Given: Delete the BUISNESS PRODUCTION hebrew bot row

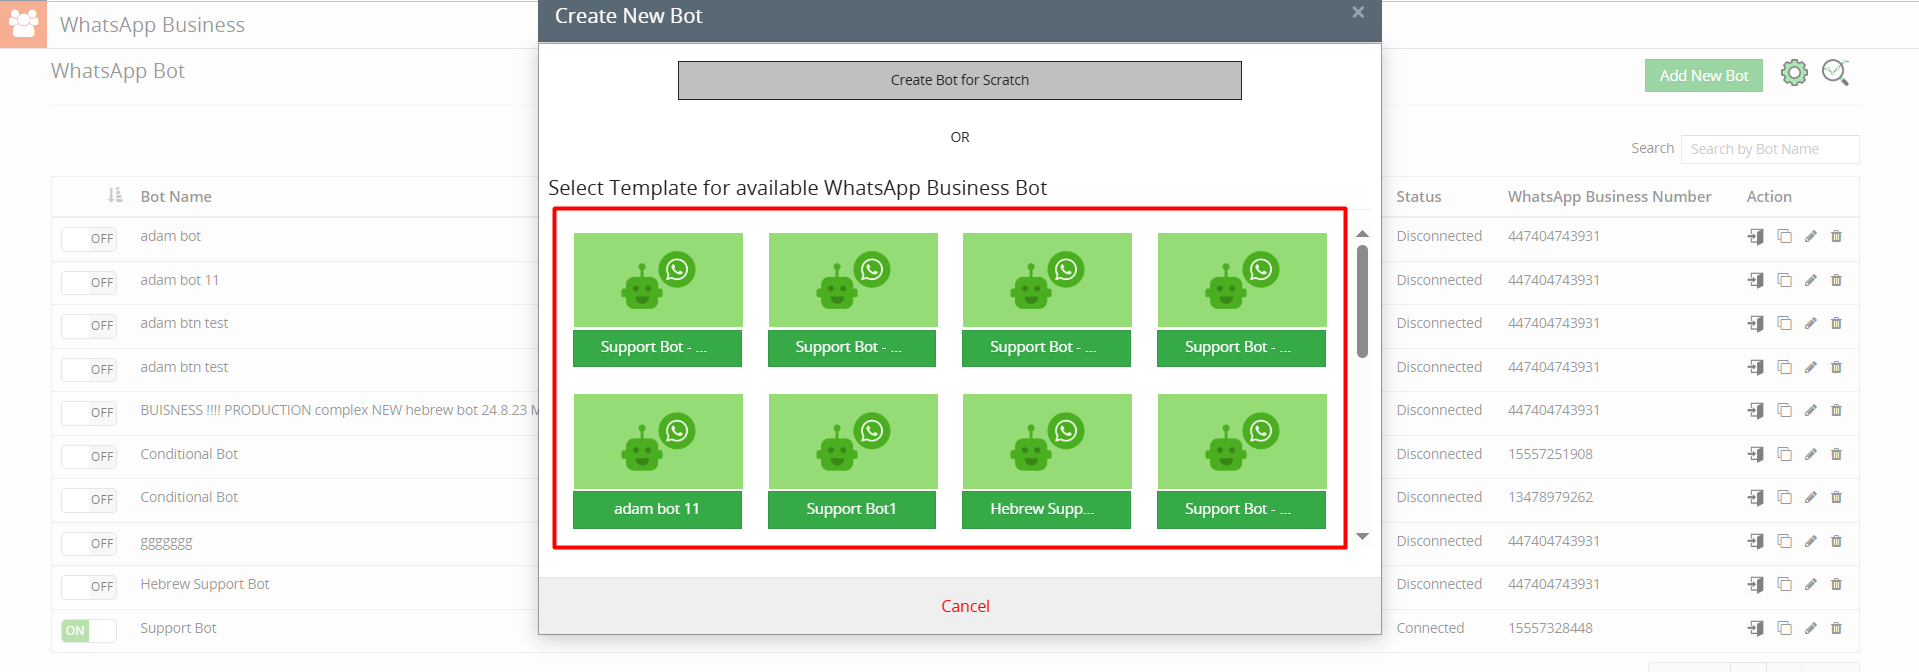Looking at the screenshot, I should 1836,410.
